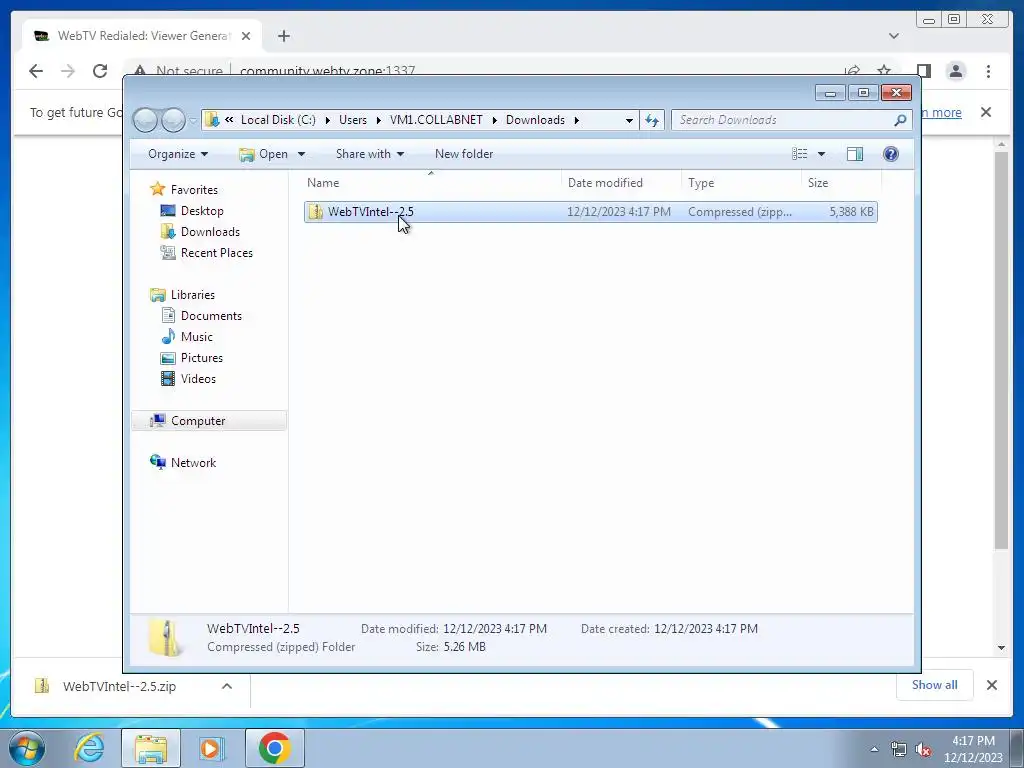1024x768 pixels.
Task: Reload the Chrome page
Action: (100, 71)
